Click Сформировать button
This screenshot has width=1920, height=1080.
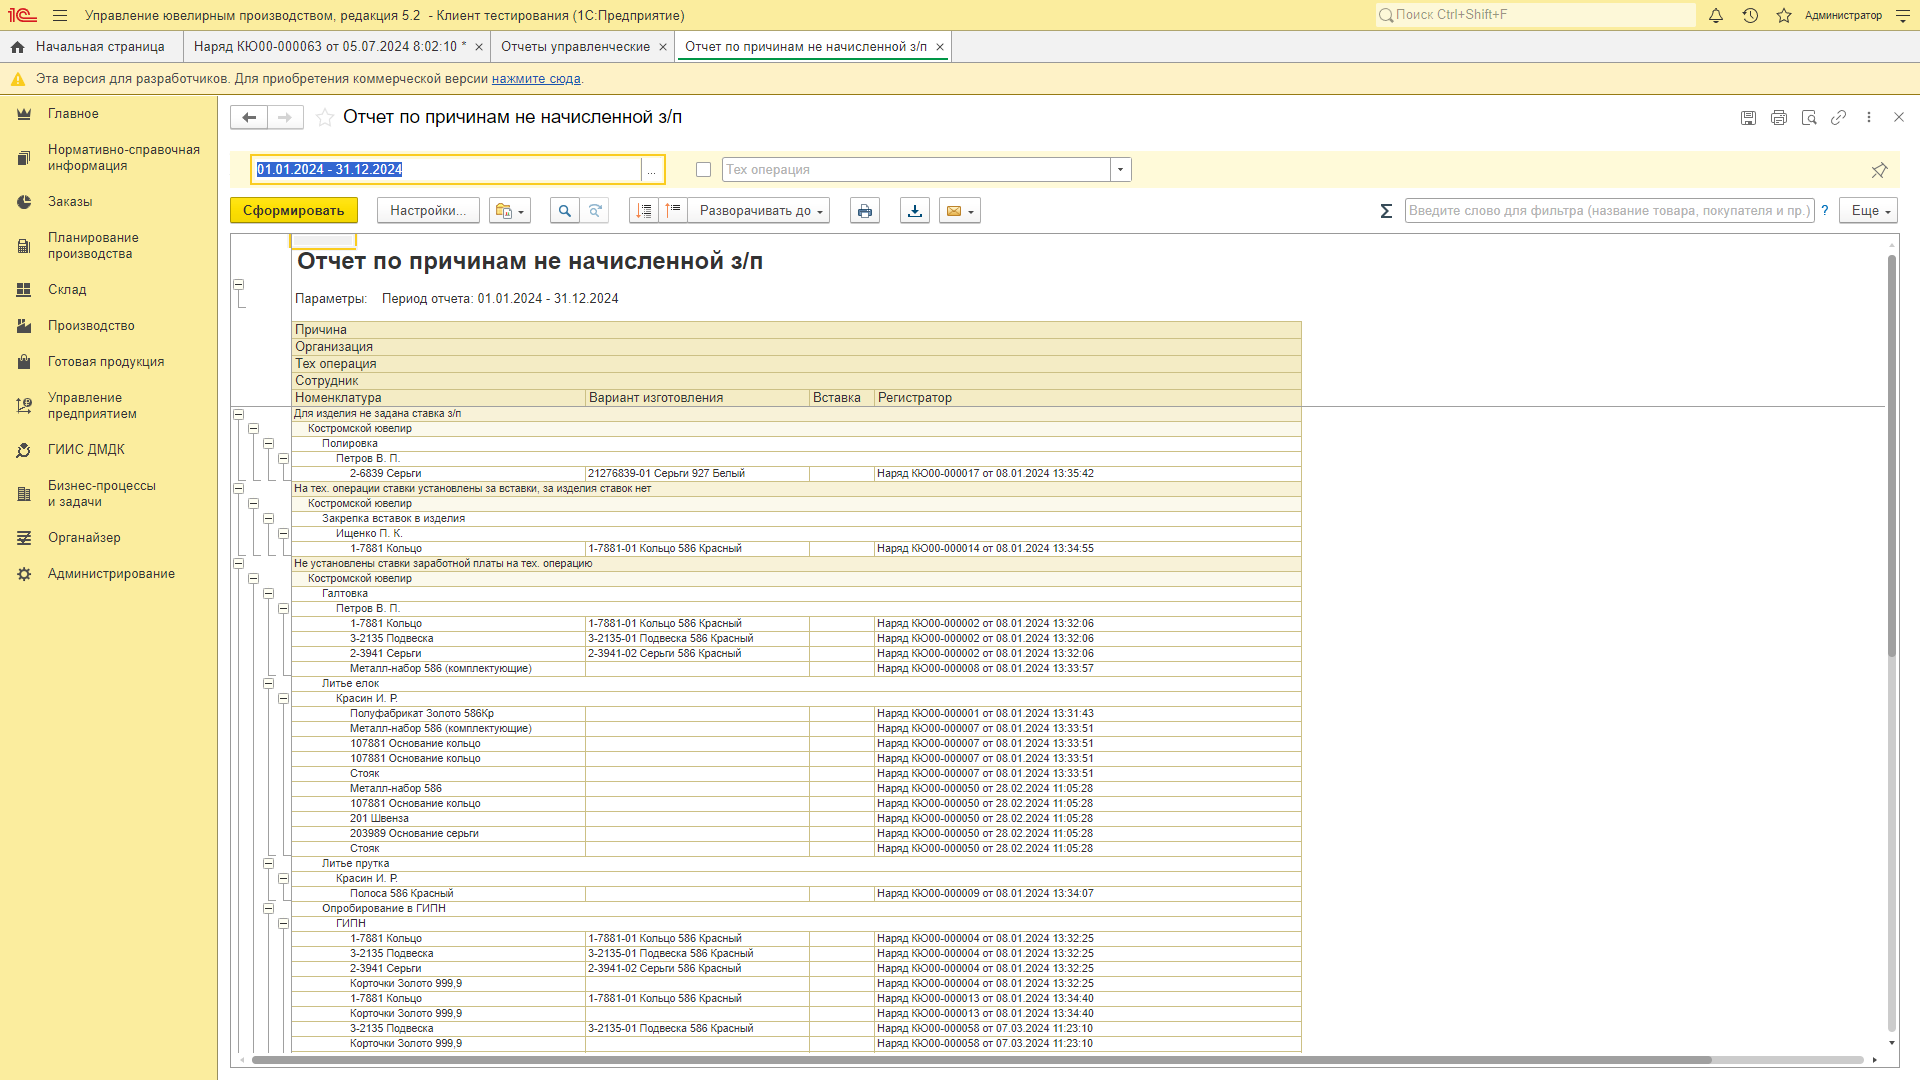[x=294, y=211]
